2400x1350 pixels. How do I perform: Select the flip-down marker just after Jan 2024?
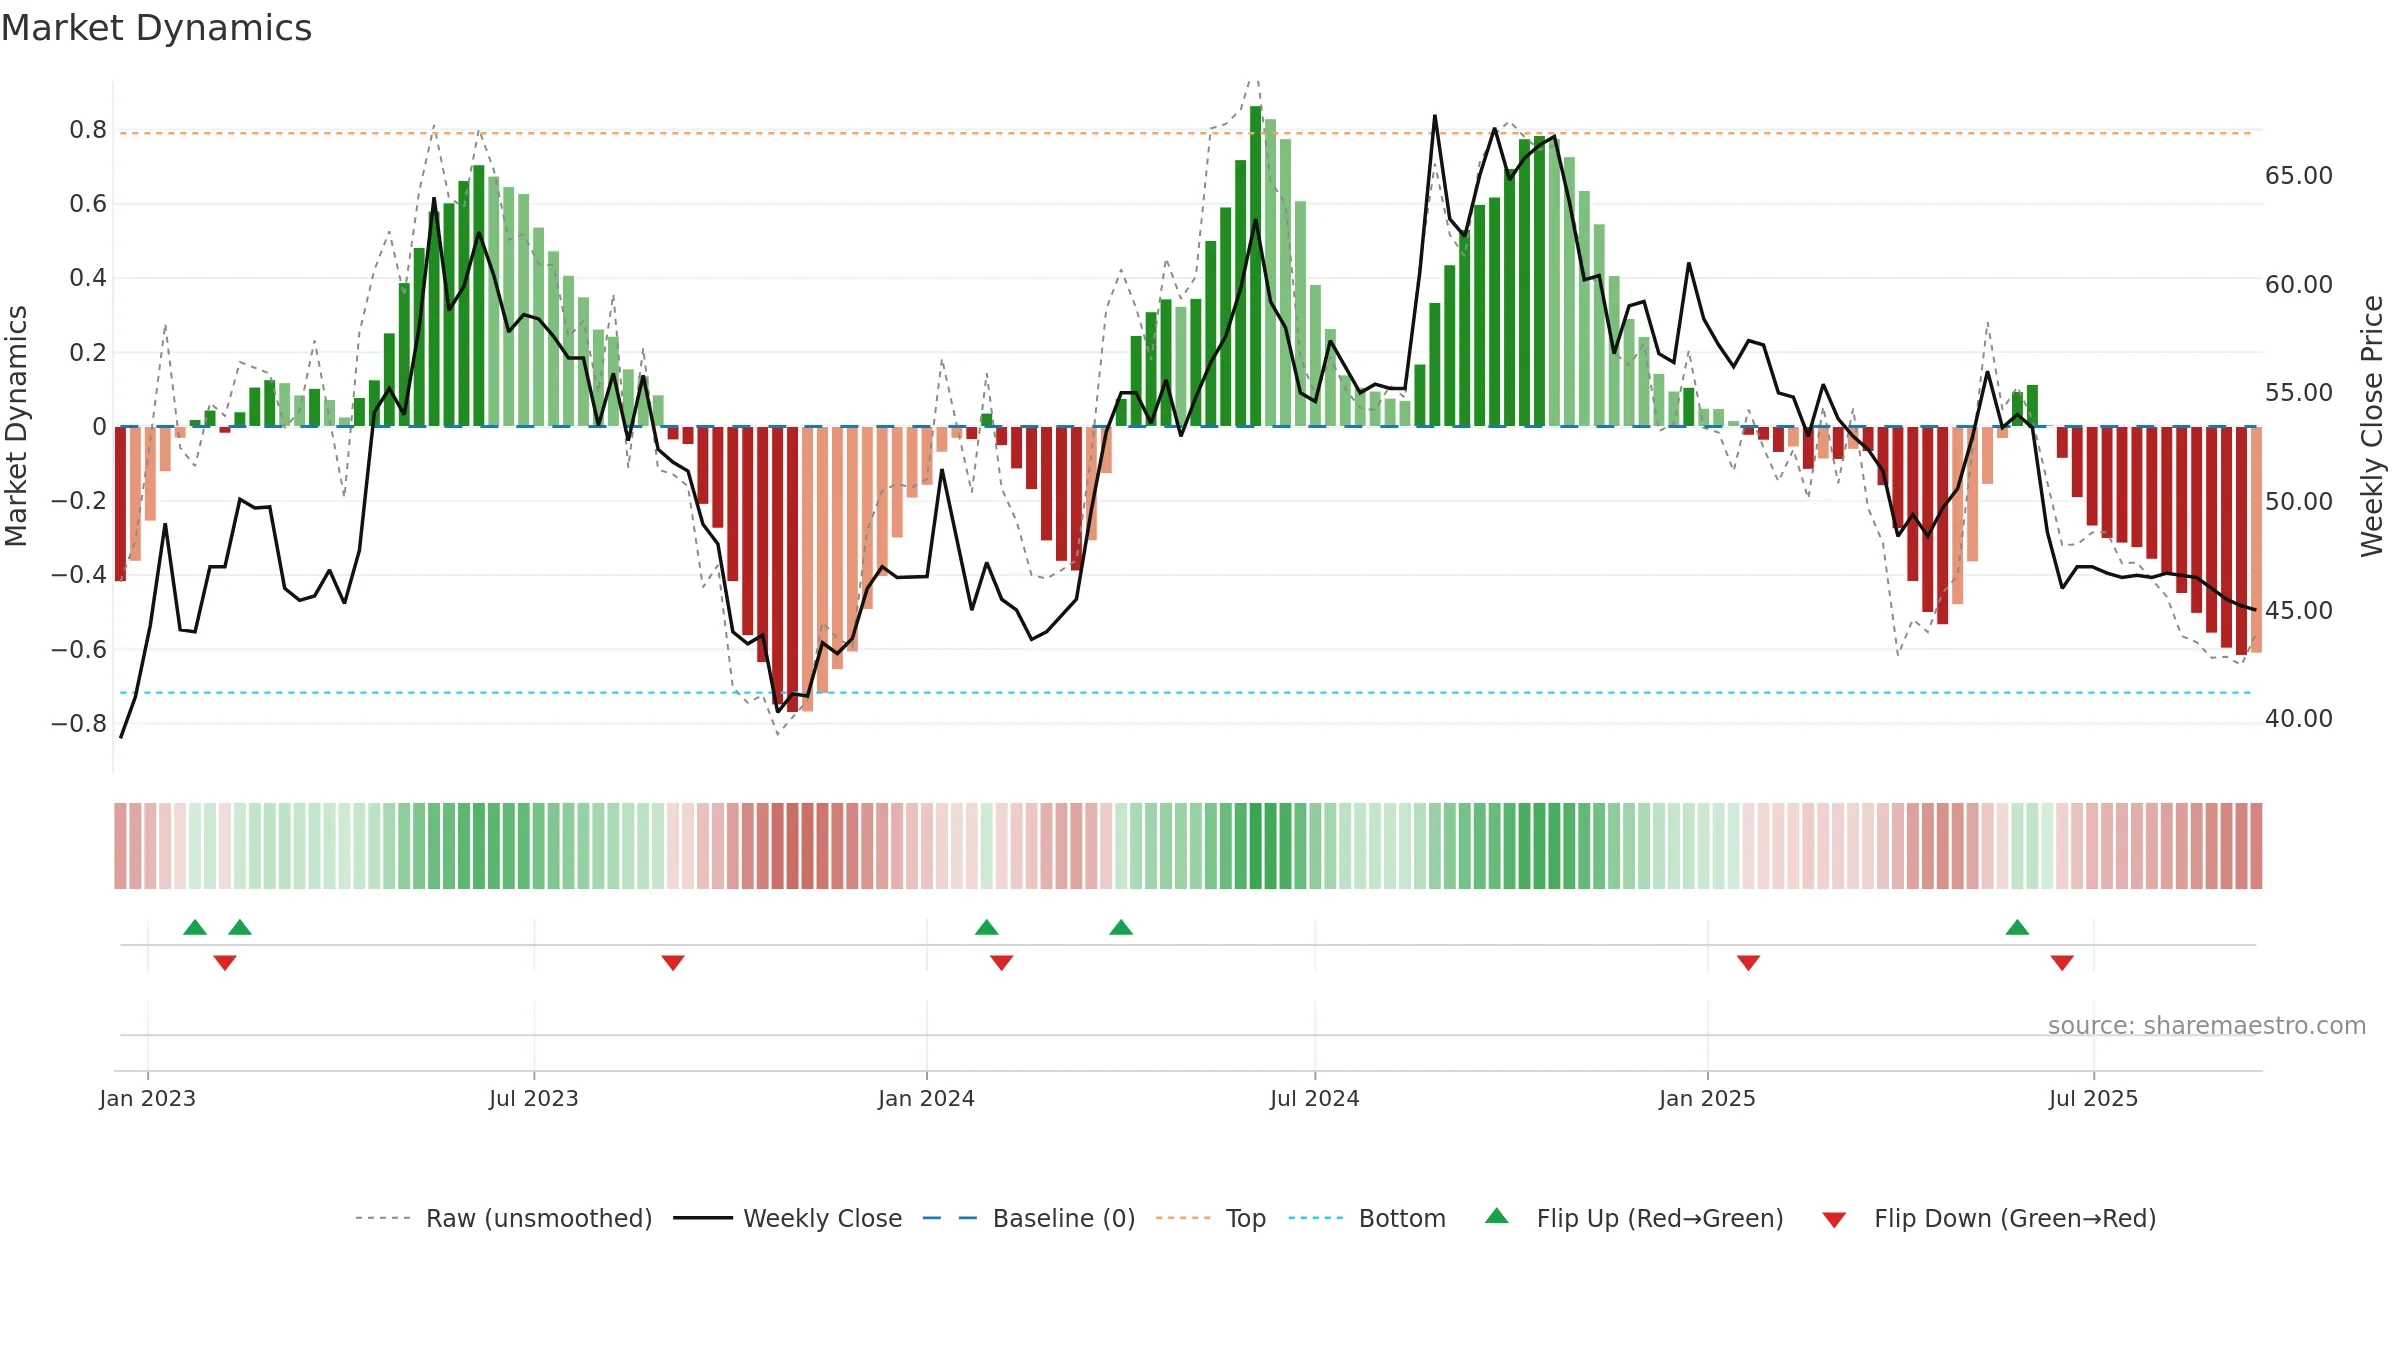click(1002, 962)
